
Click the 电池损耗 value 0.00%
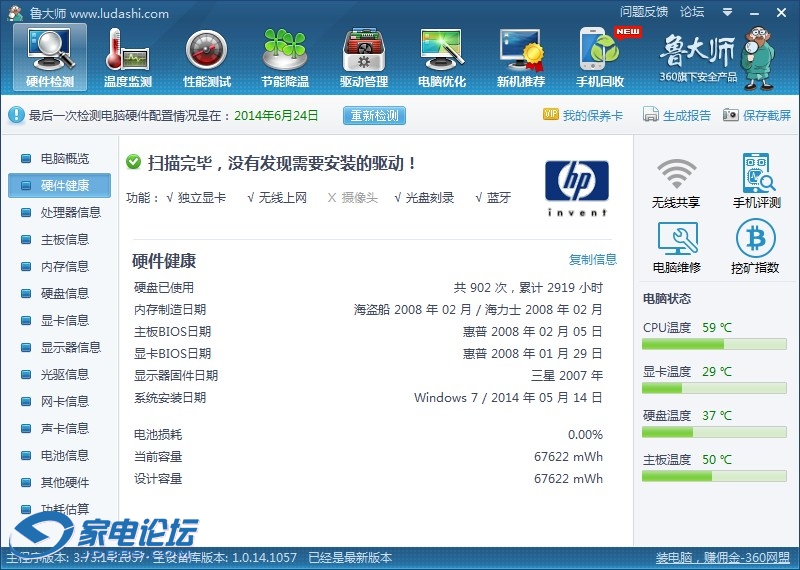pos(585,435)
